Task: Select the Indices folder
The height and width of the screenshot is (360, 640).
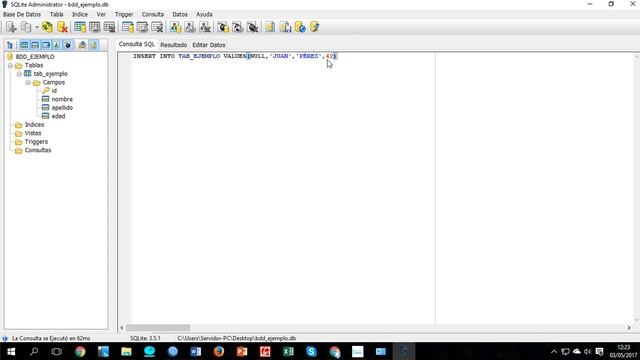Action: [x=34, y=125]
